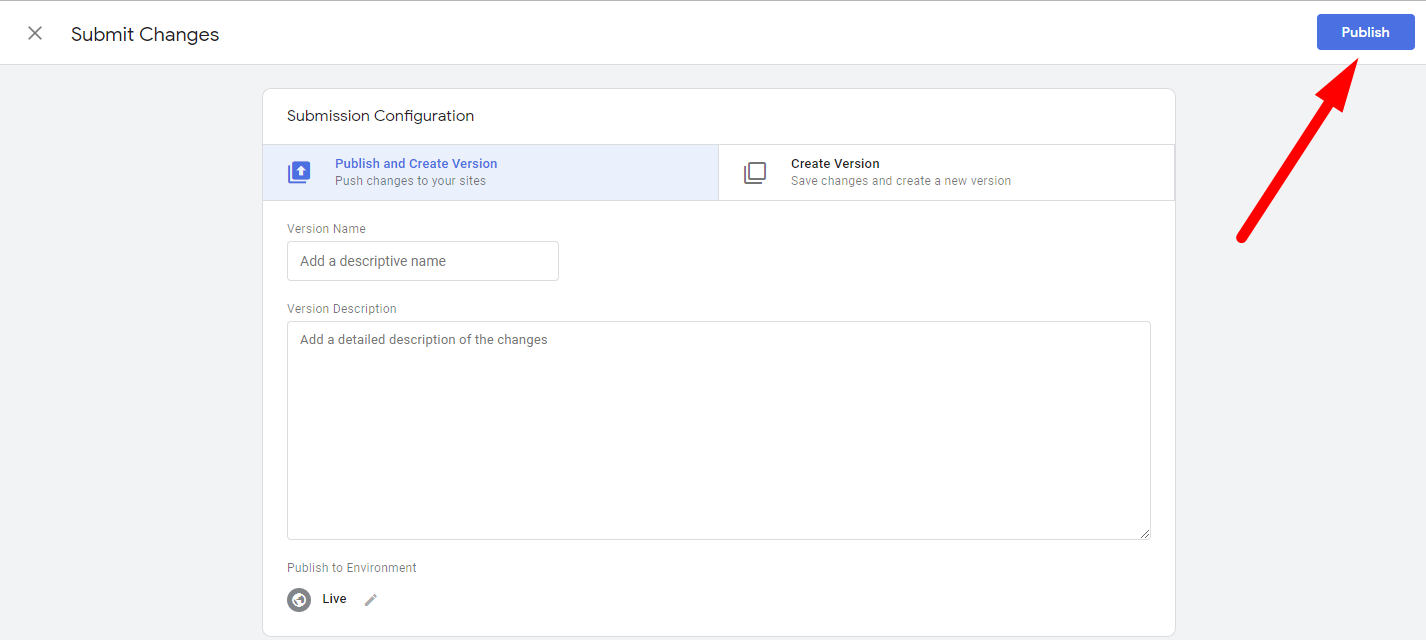Select the Publish and Create Version tab label

pos(416,163)
